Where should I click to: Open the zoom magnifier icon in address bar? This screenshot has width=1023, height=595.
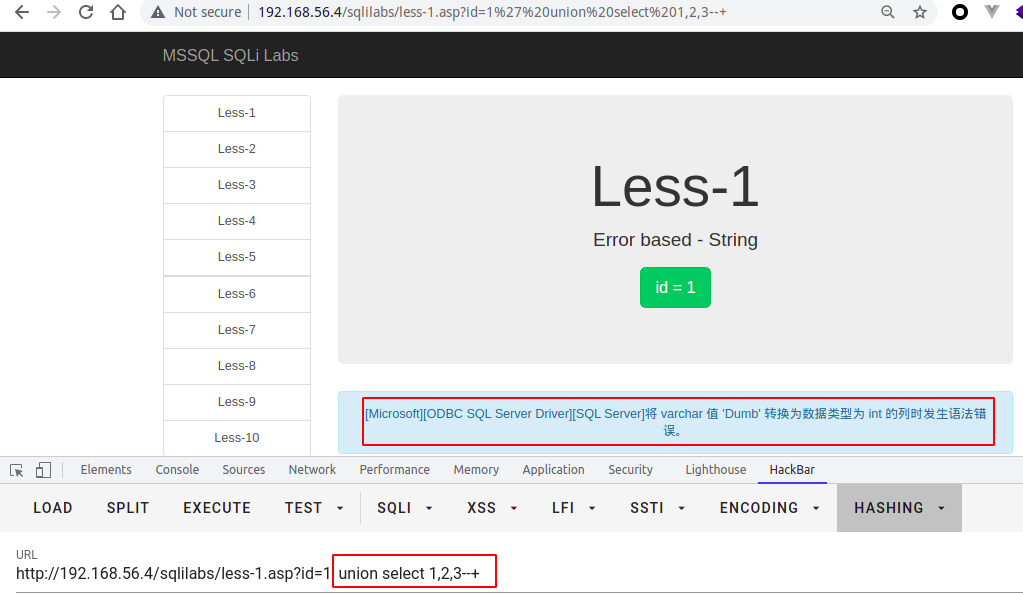(x=887, y=12)
